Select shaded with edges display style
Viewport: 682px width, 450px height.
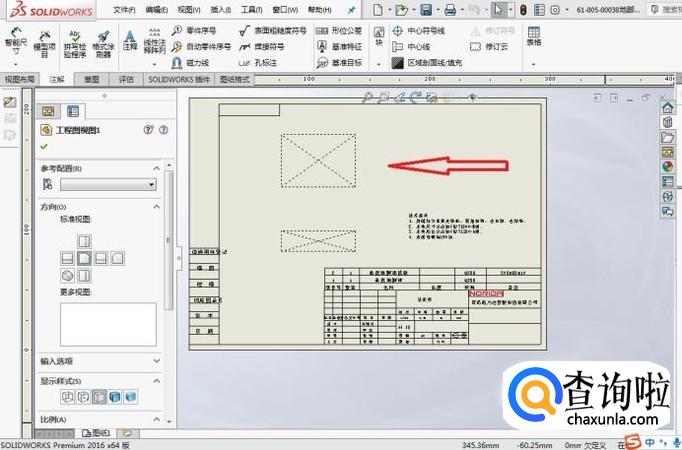[x=115, y=397]
